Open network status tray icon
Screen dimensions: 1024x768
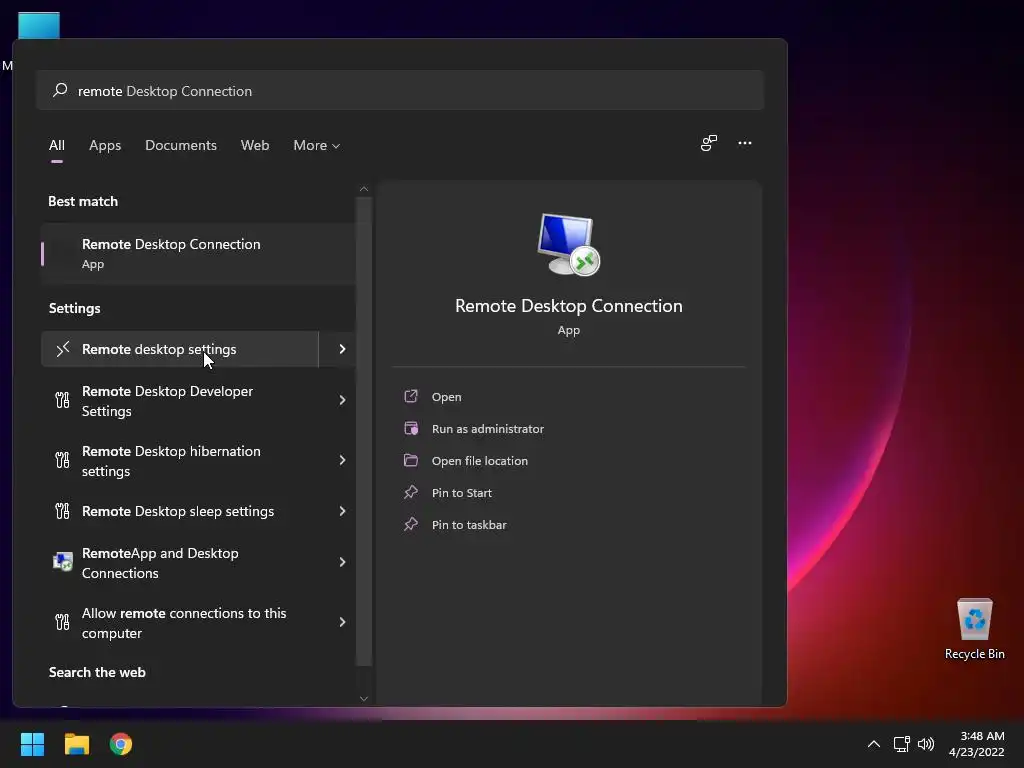tap(902, 744)
